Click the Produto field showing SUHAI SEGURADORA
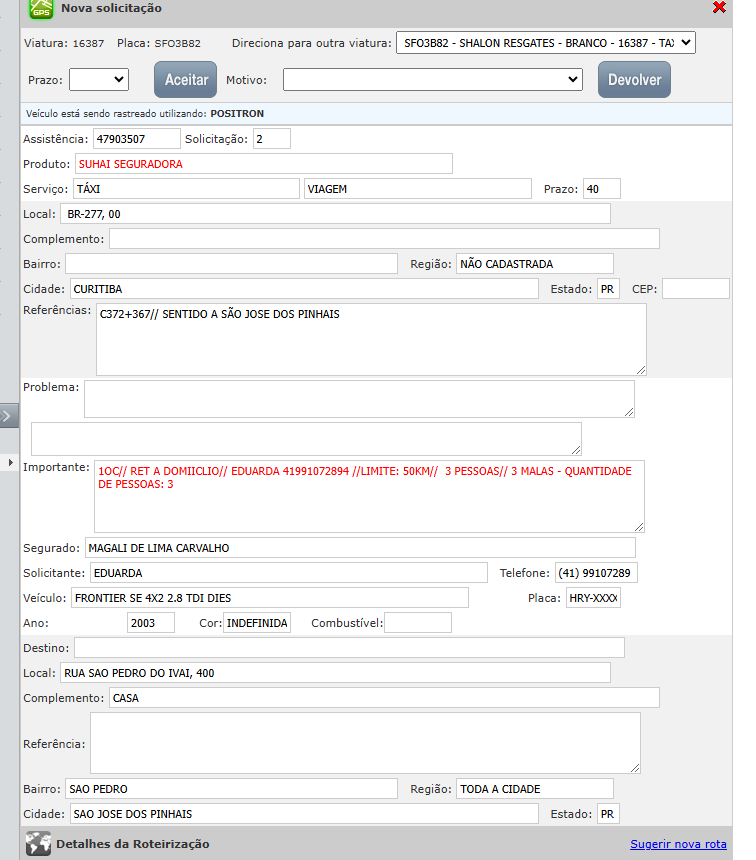The width and height of the screenshot is (756, 860). [x=263, y=164]
